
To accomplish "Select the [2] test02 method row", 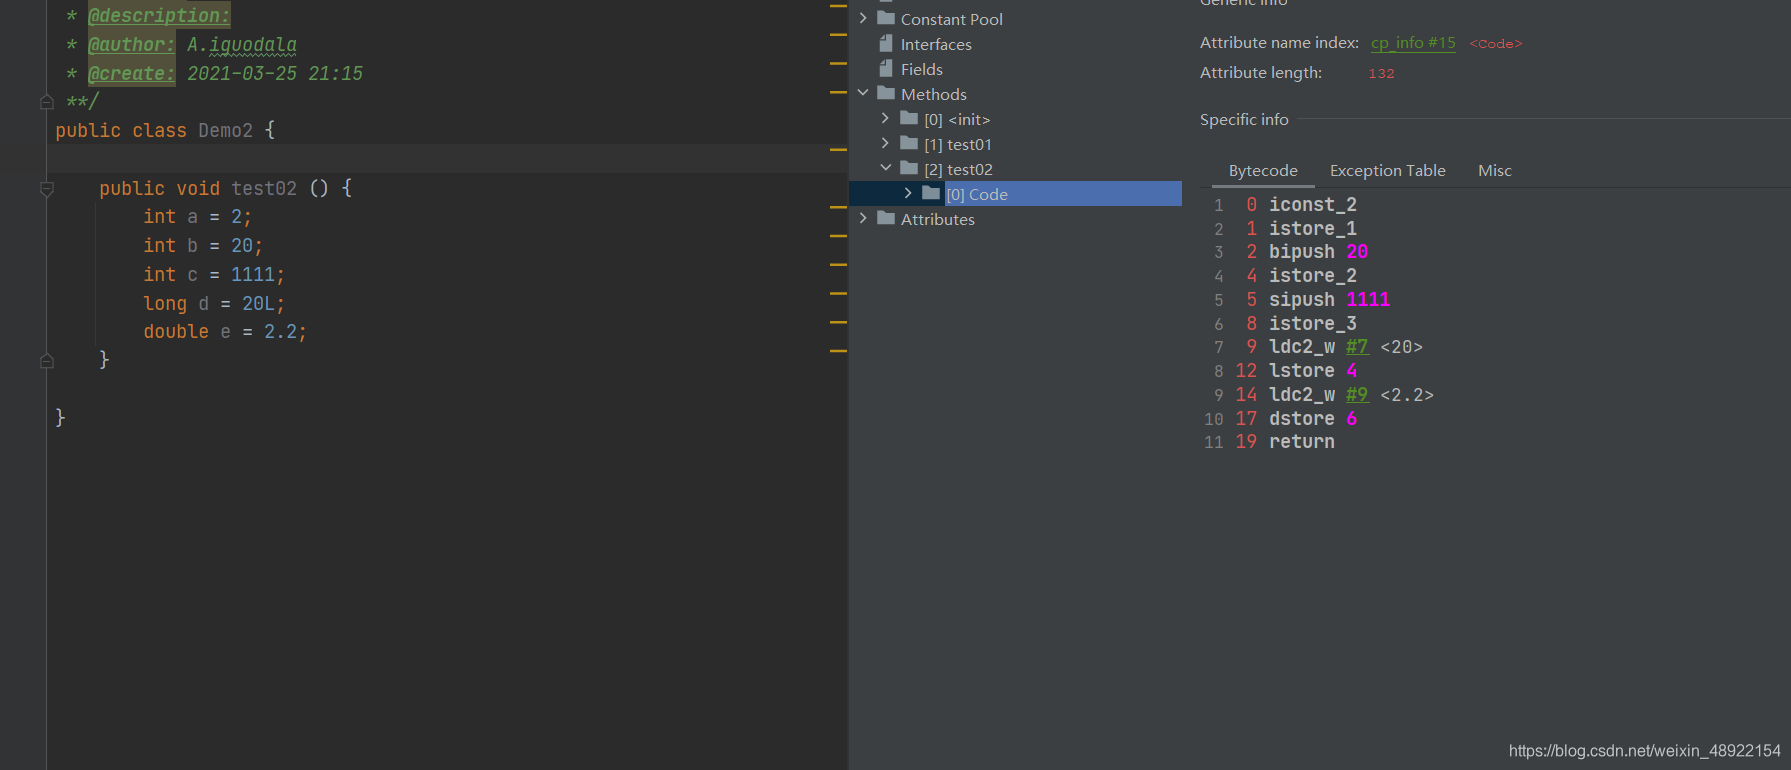I will (x=958, y=169).
